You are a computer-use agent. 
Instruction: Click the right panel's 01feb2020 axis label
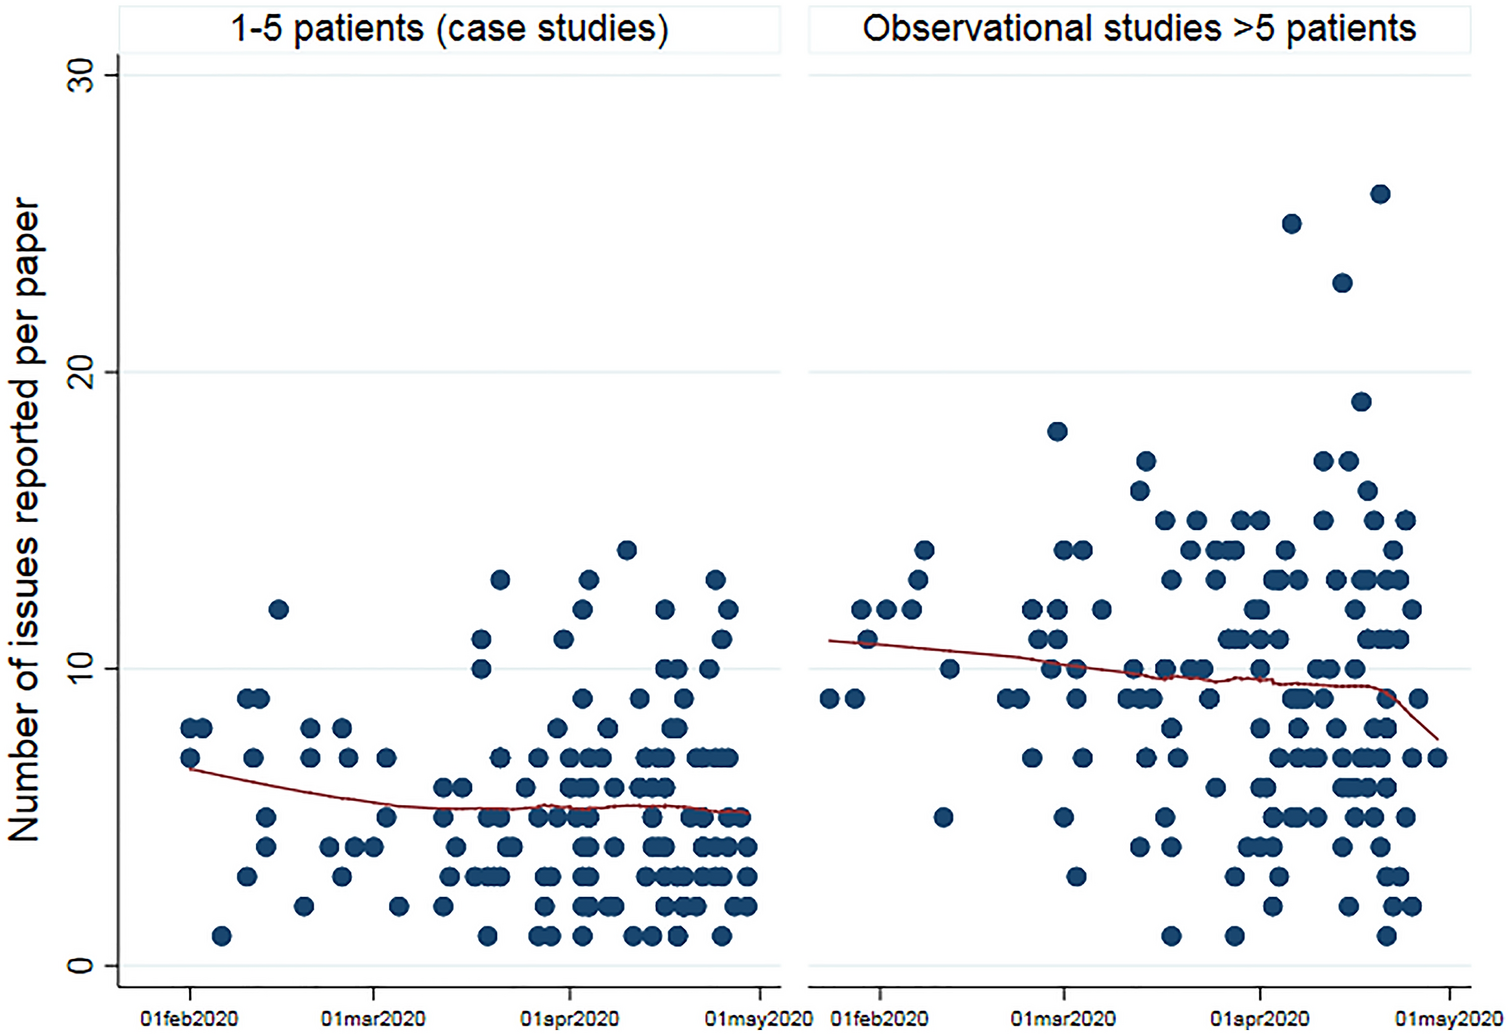point(879,1019)
